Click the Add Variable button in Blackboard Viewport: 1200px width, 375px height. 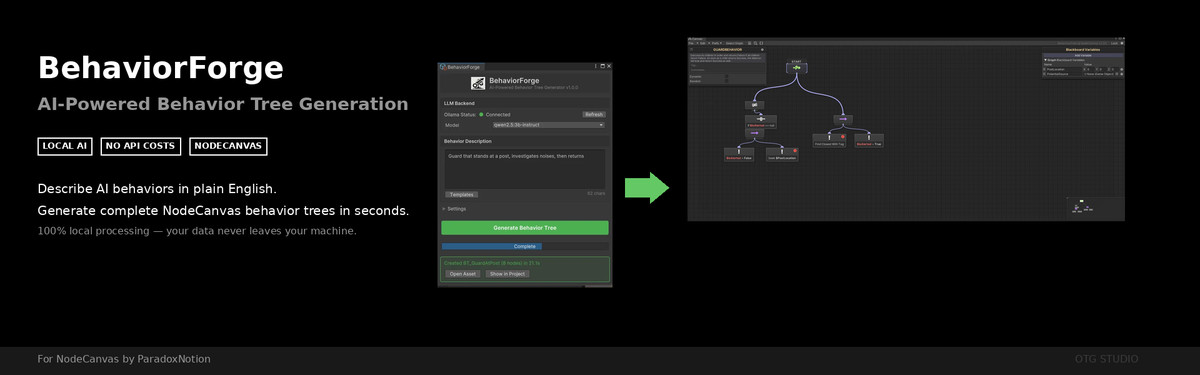click(x=1083, y=55)
